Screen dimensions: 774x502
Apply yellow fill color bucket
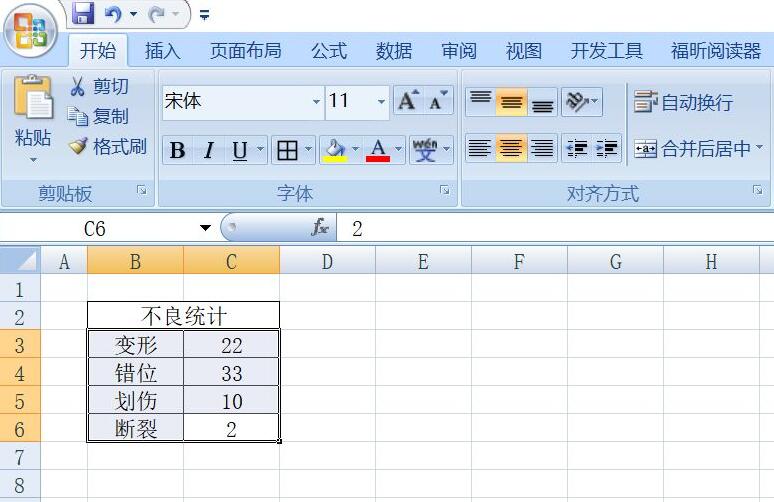335,150
